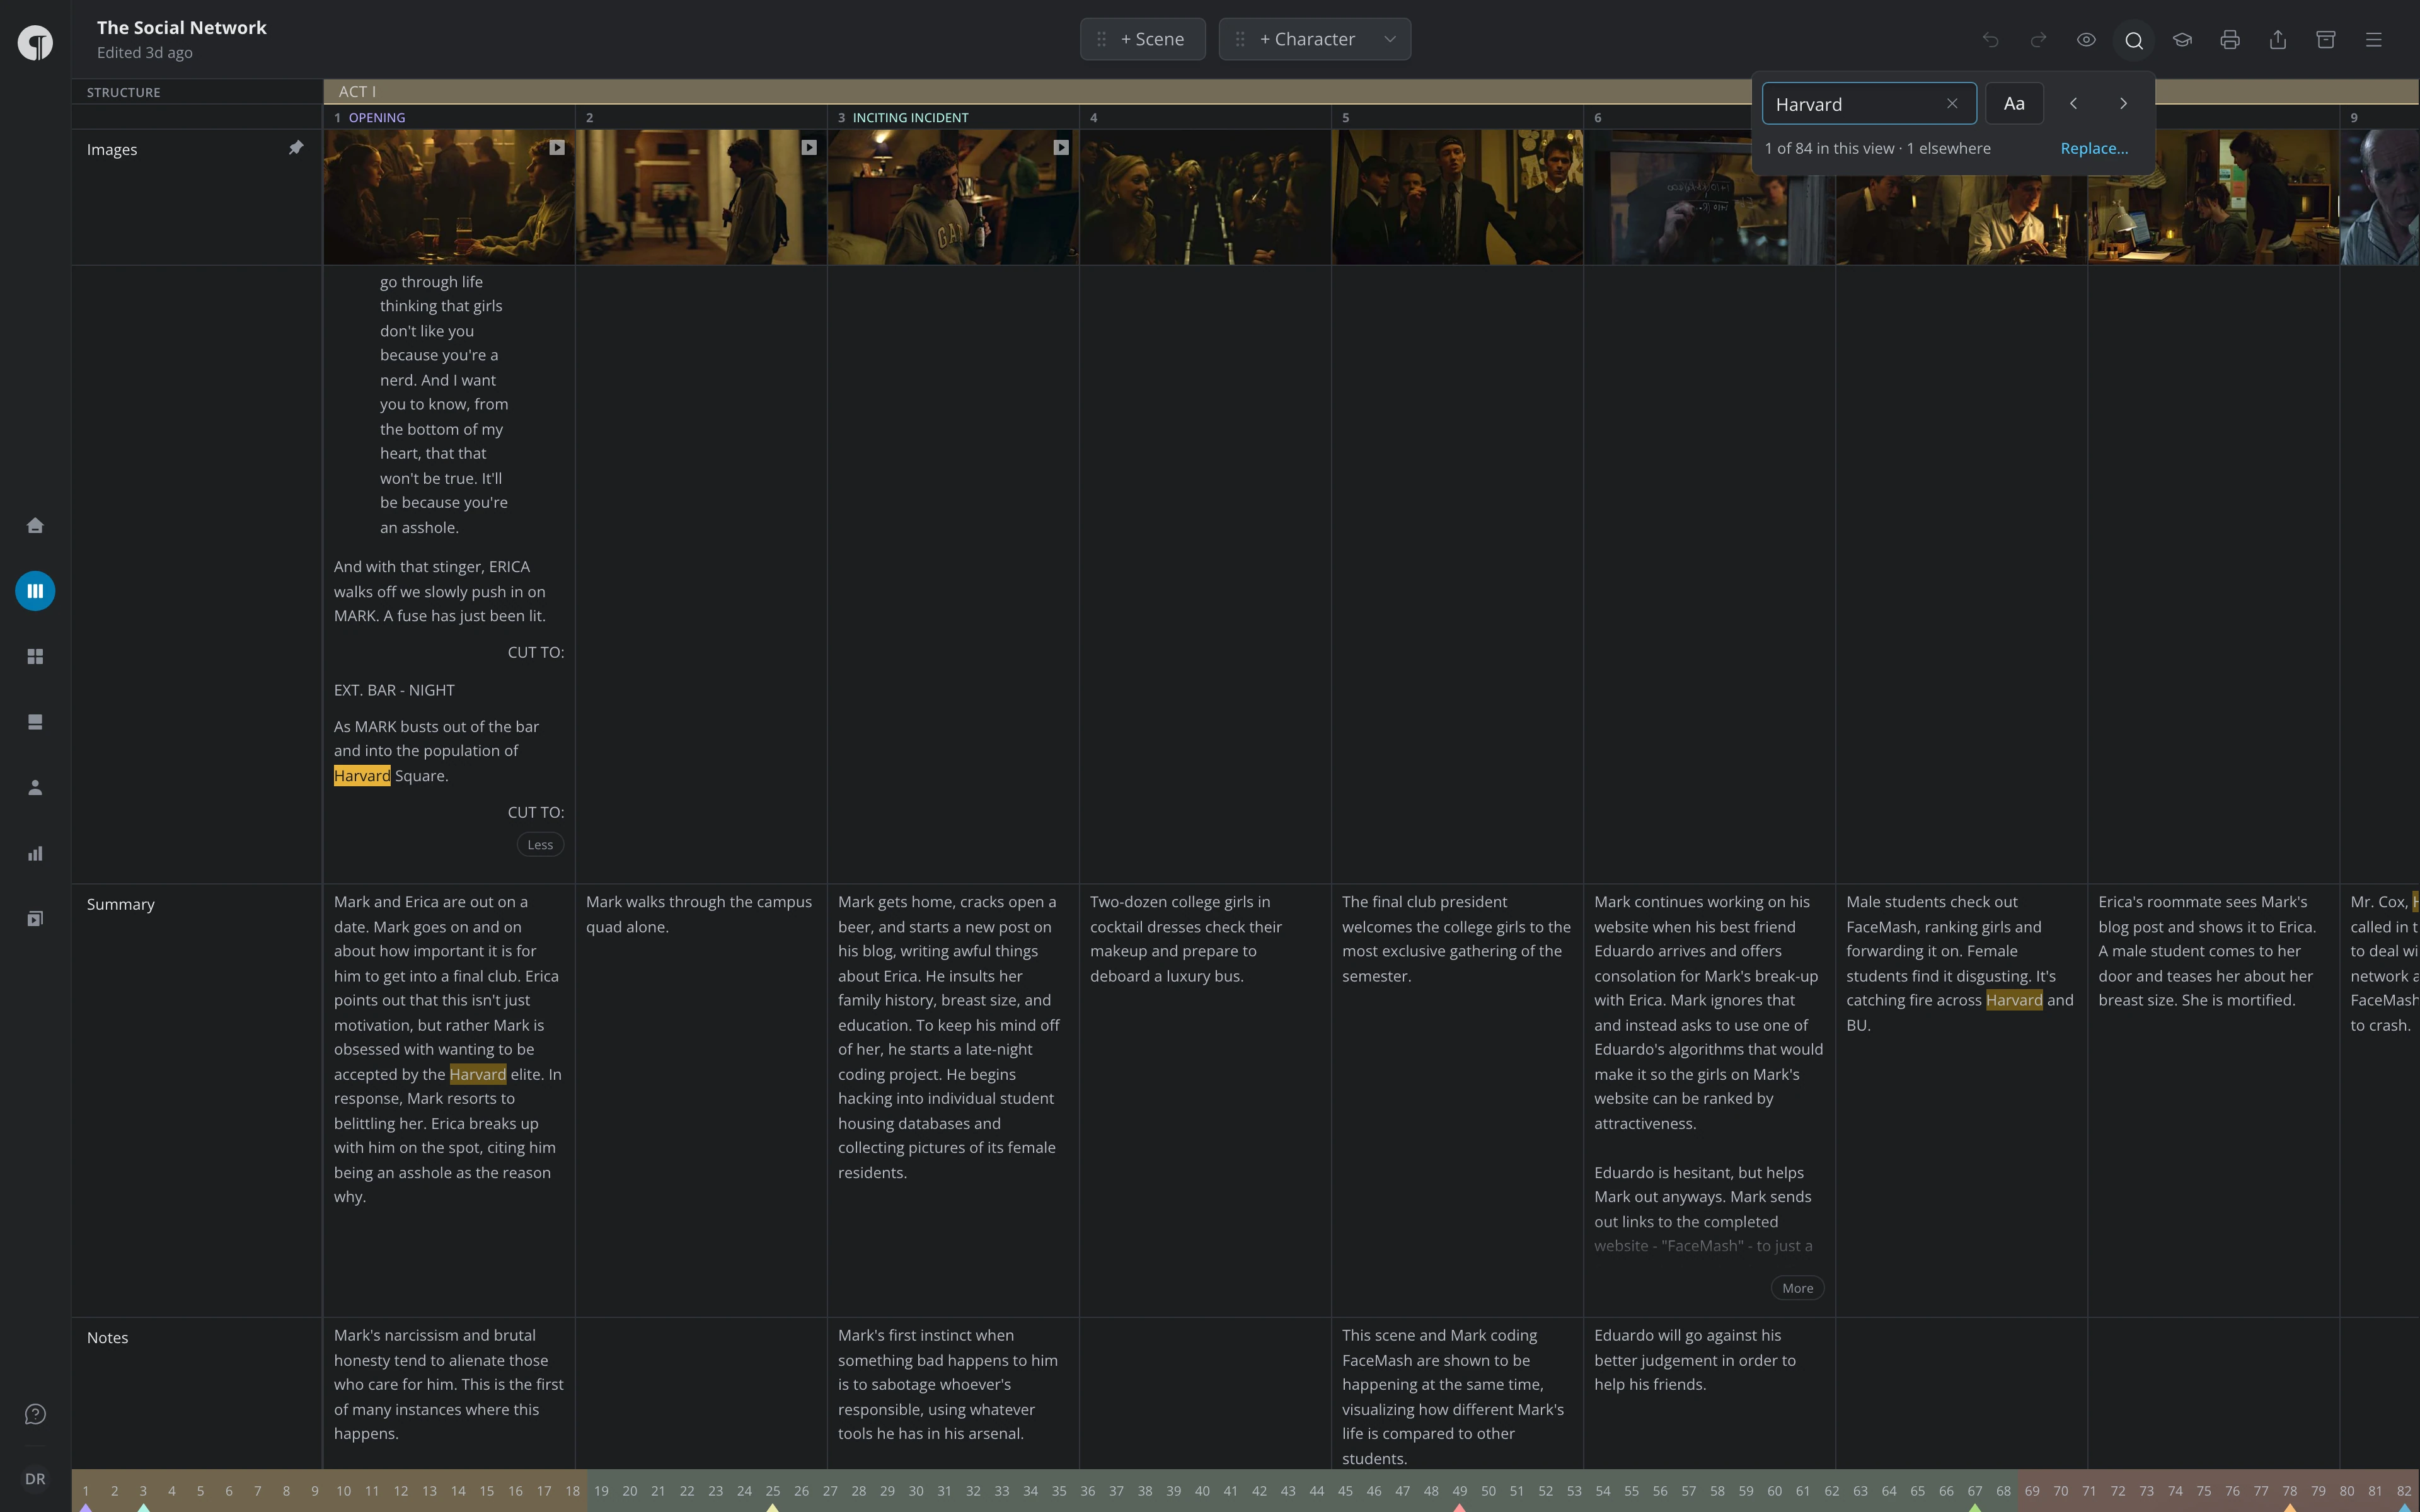This screenshot has height=1512, width=2420.
Task: Click highlighted Harvard in scene 1 script
Action: (x=362, y=776)
